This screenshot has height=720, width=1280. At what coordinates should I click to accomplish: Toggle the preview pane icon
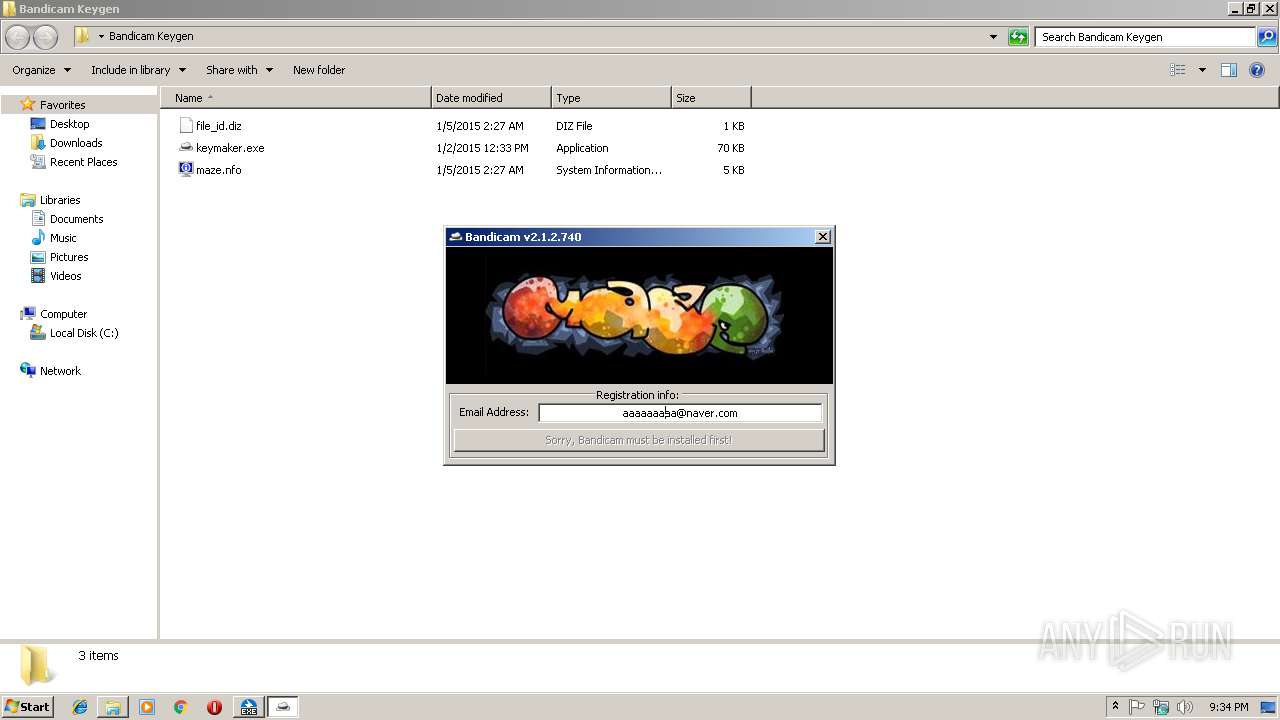1229,70
